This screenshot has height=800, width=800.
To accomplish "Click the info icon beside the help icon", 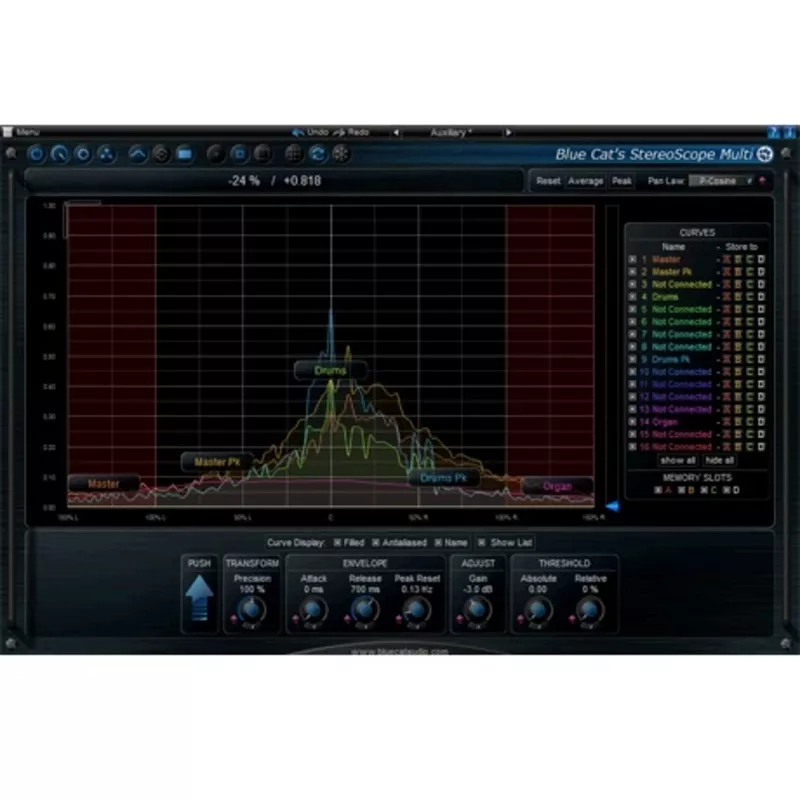I will [x=789, y=133].
